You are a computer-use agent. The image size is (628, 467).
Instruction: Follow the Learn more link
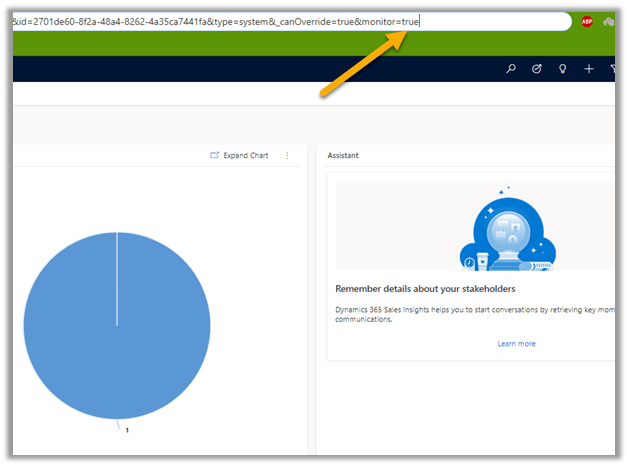pos(516,344)
